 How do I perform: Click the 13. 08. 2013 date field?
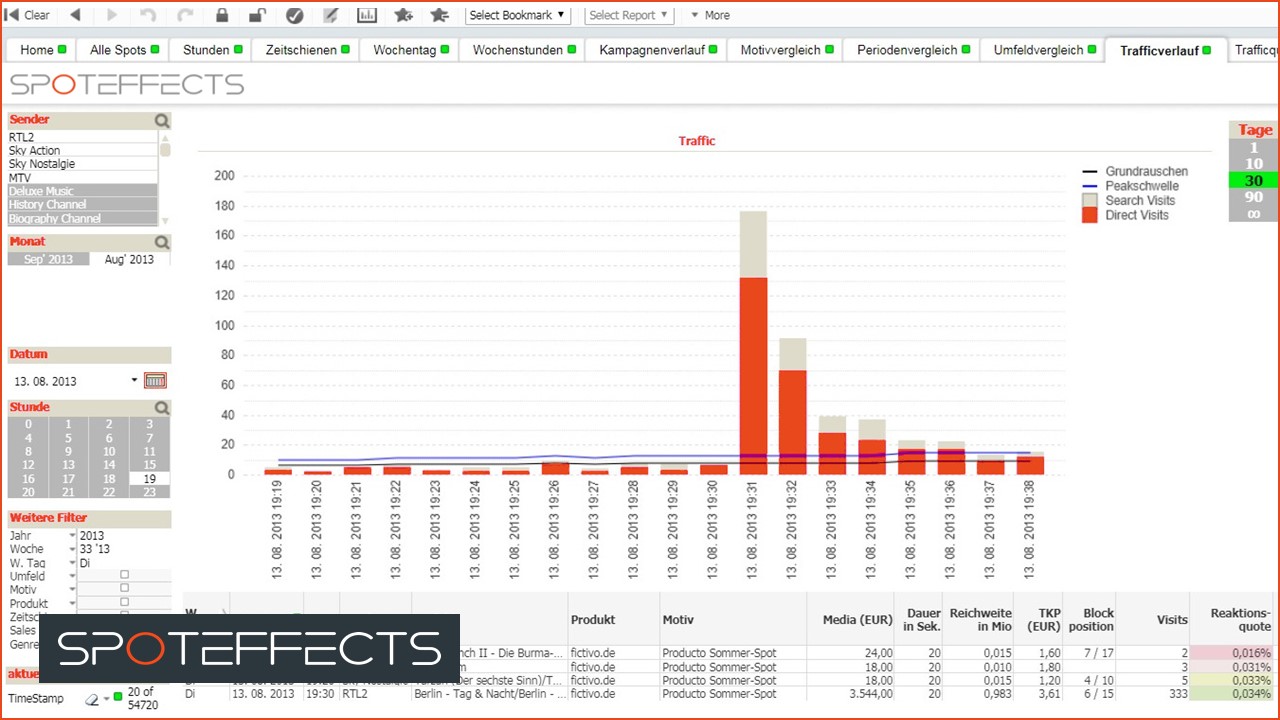(x=68, y=381)
